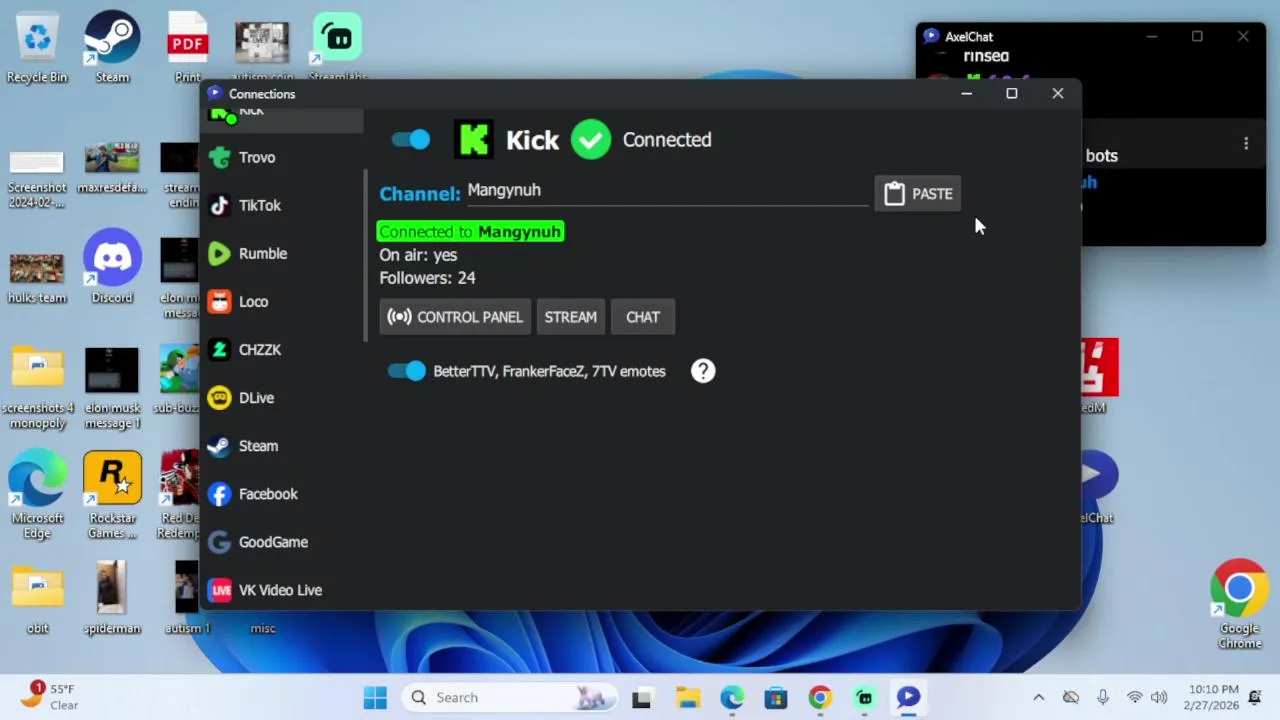
Task: Minimize the Connections window
Action: coord(966,94)
